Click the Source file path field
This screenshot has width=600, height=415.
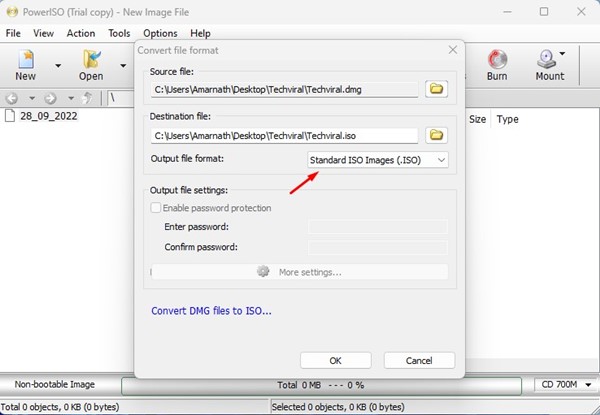pyautogui.click(x=284, y=90)
